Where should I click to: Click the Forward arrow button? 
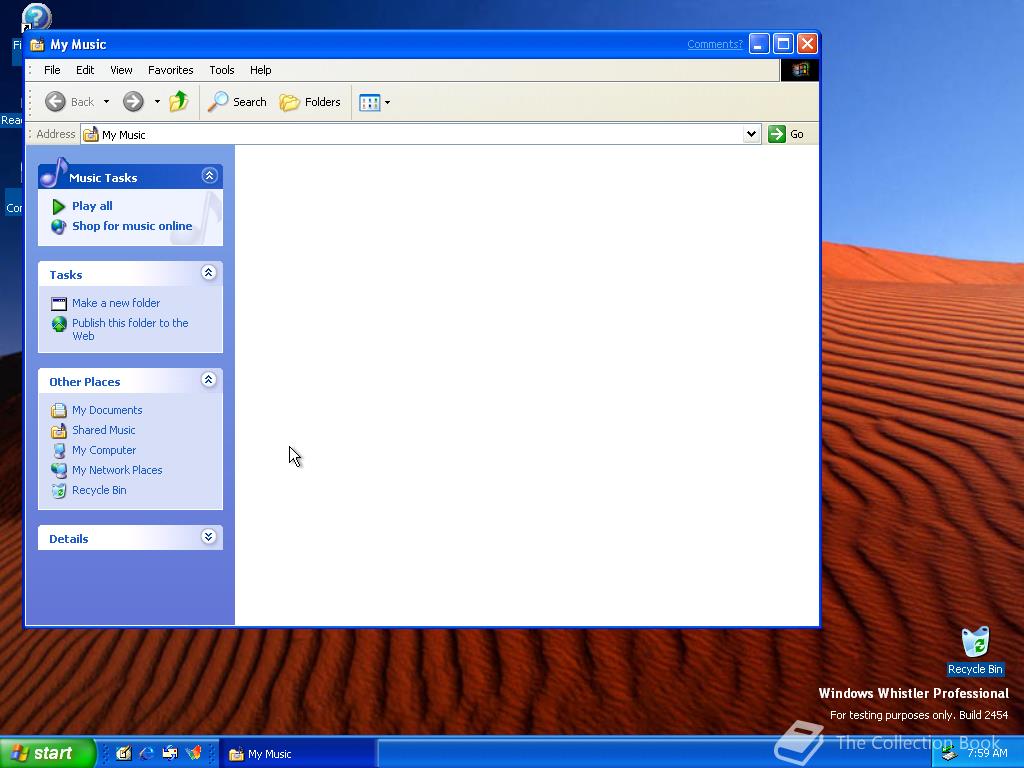pos(133,102)
